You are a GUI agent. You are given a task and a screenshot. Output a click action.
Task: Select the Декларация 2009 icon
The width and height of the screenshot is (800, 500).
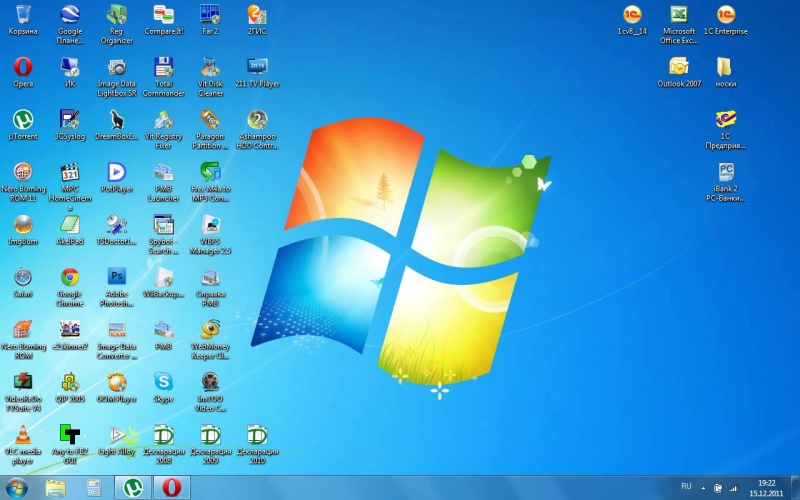[210, 435]
